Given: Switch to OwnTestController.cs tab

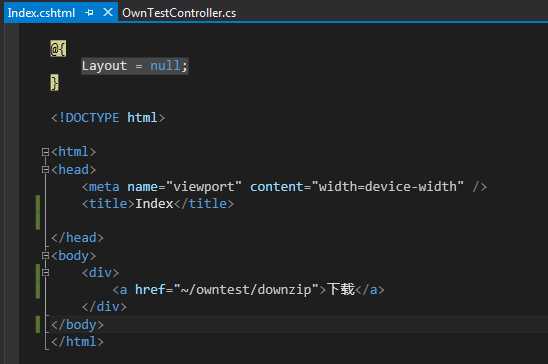Looking at the screenshot, I should [x=179, y=13].
